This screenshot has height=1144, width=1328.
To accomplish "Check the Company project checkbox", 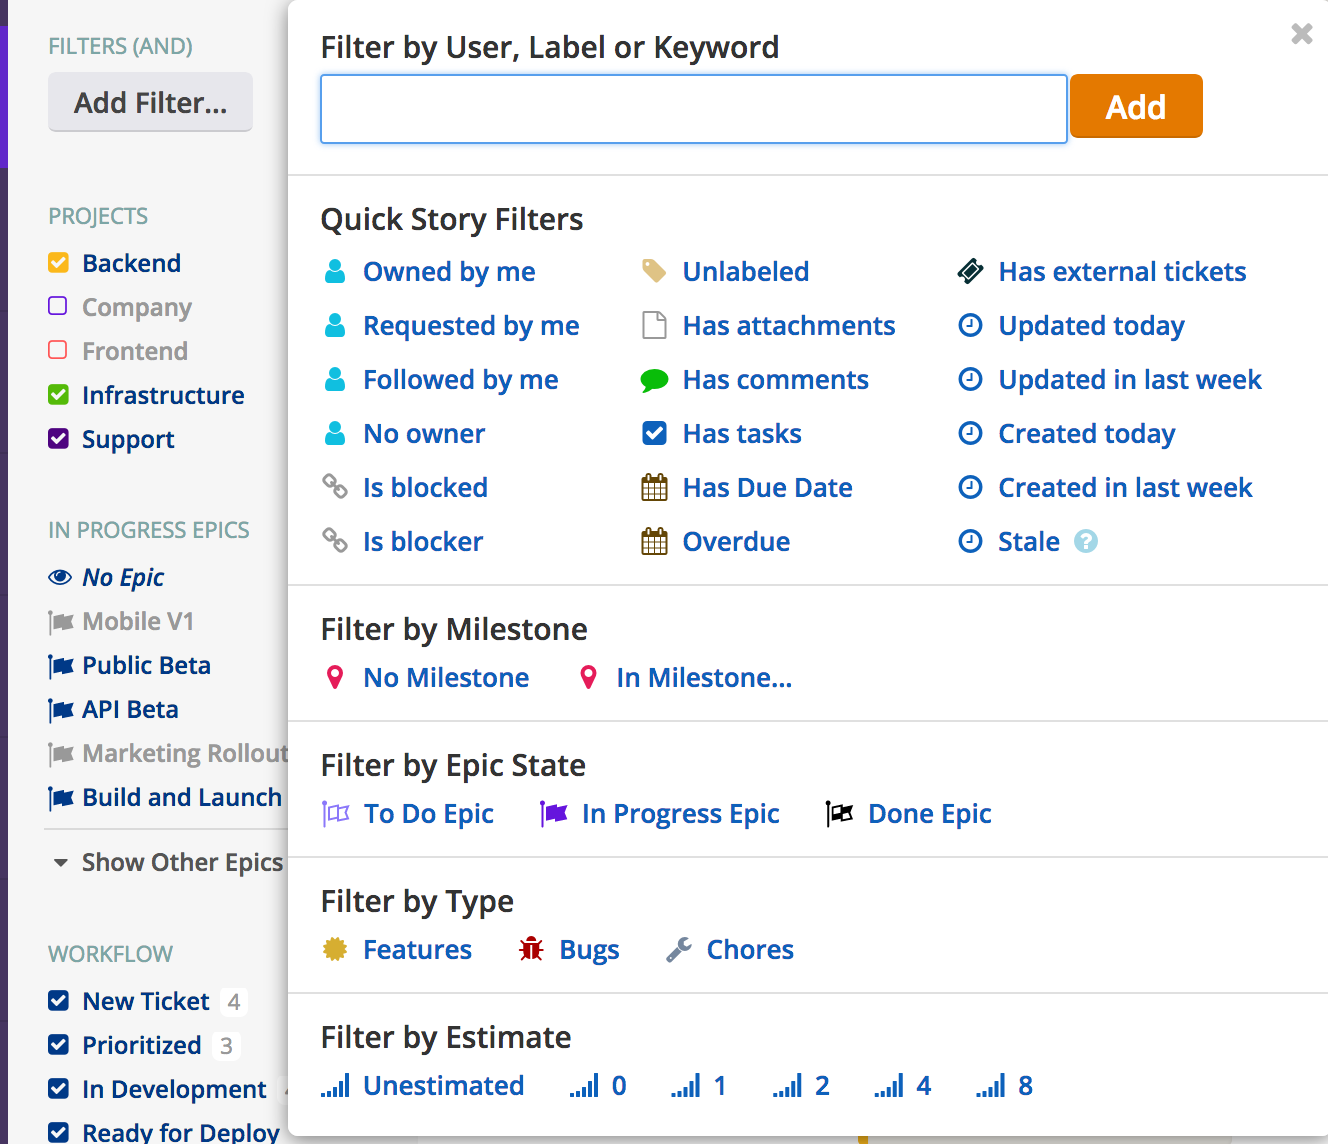I will [x=58, y=306].
